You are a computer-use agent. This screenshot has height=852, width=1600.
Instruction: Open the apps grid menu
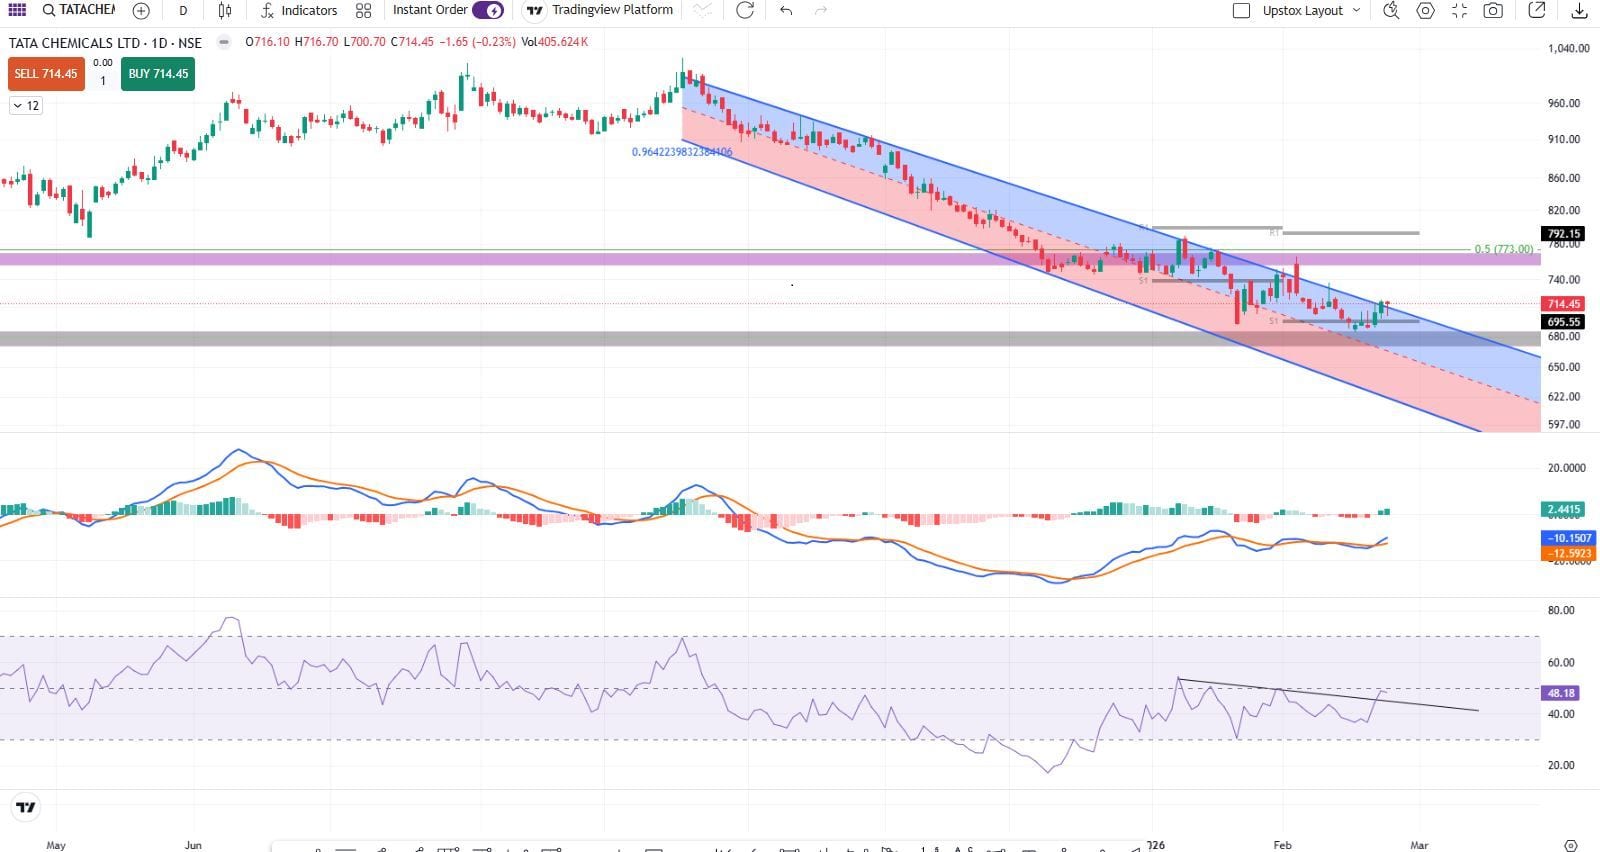17,10
